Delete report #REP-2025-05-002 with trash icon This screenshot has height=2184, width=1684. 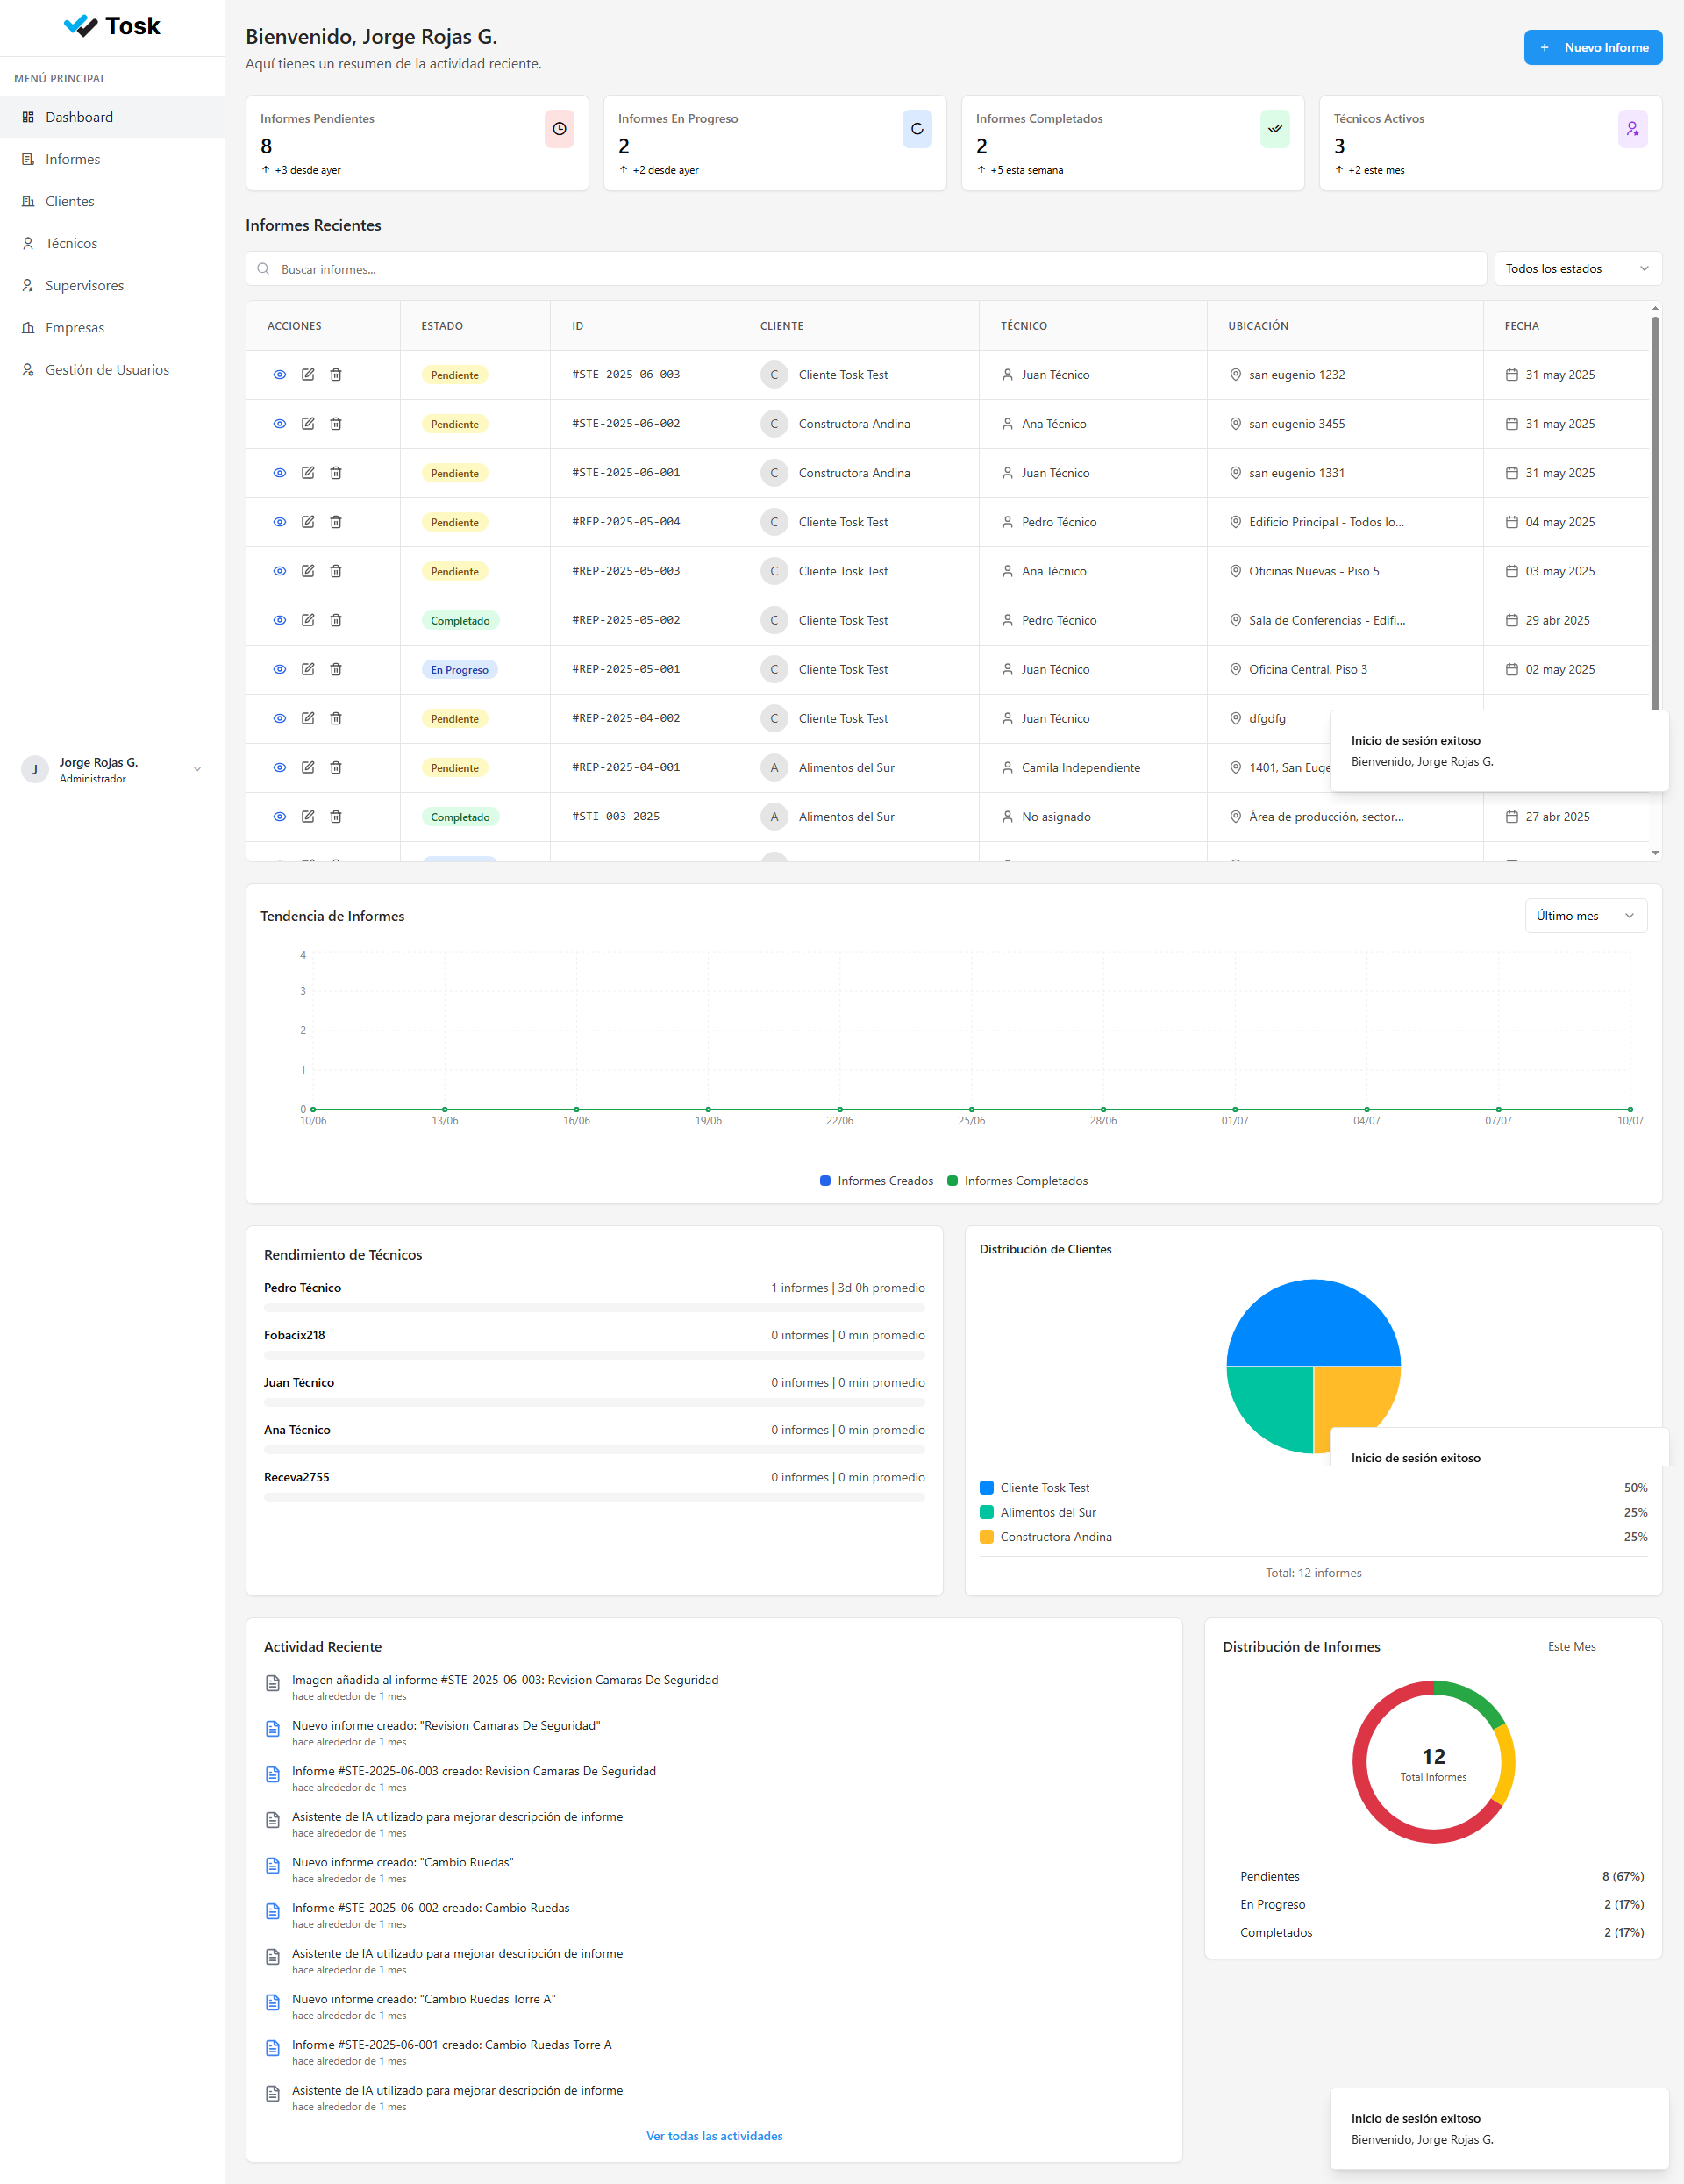336,620
